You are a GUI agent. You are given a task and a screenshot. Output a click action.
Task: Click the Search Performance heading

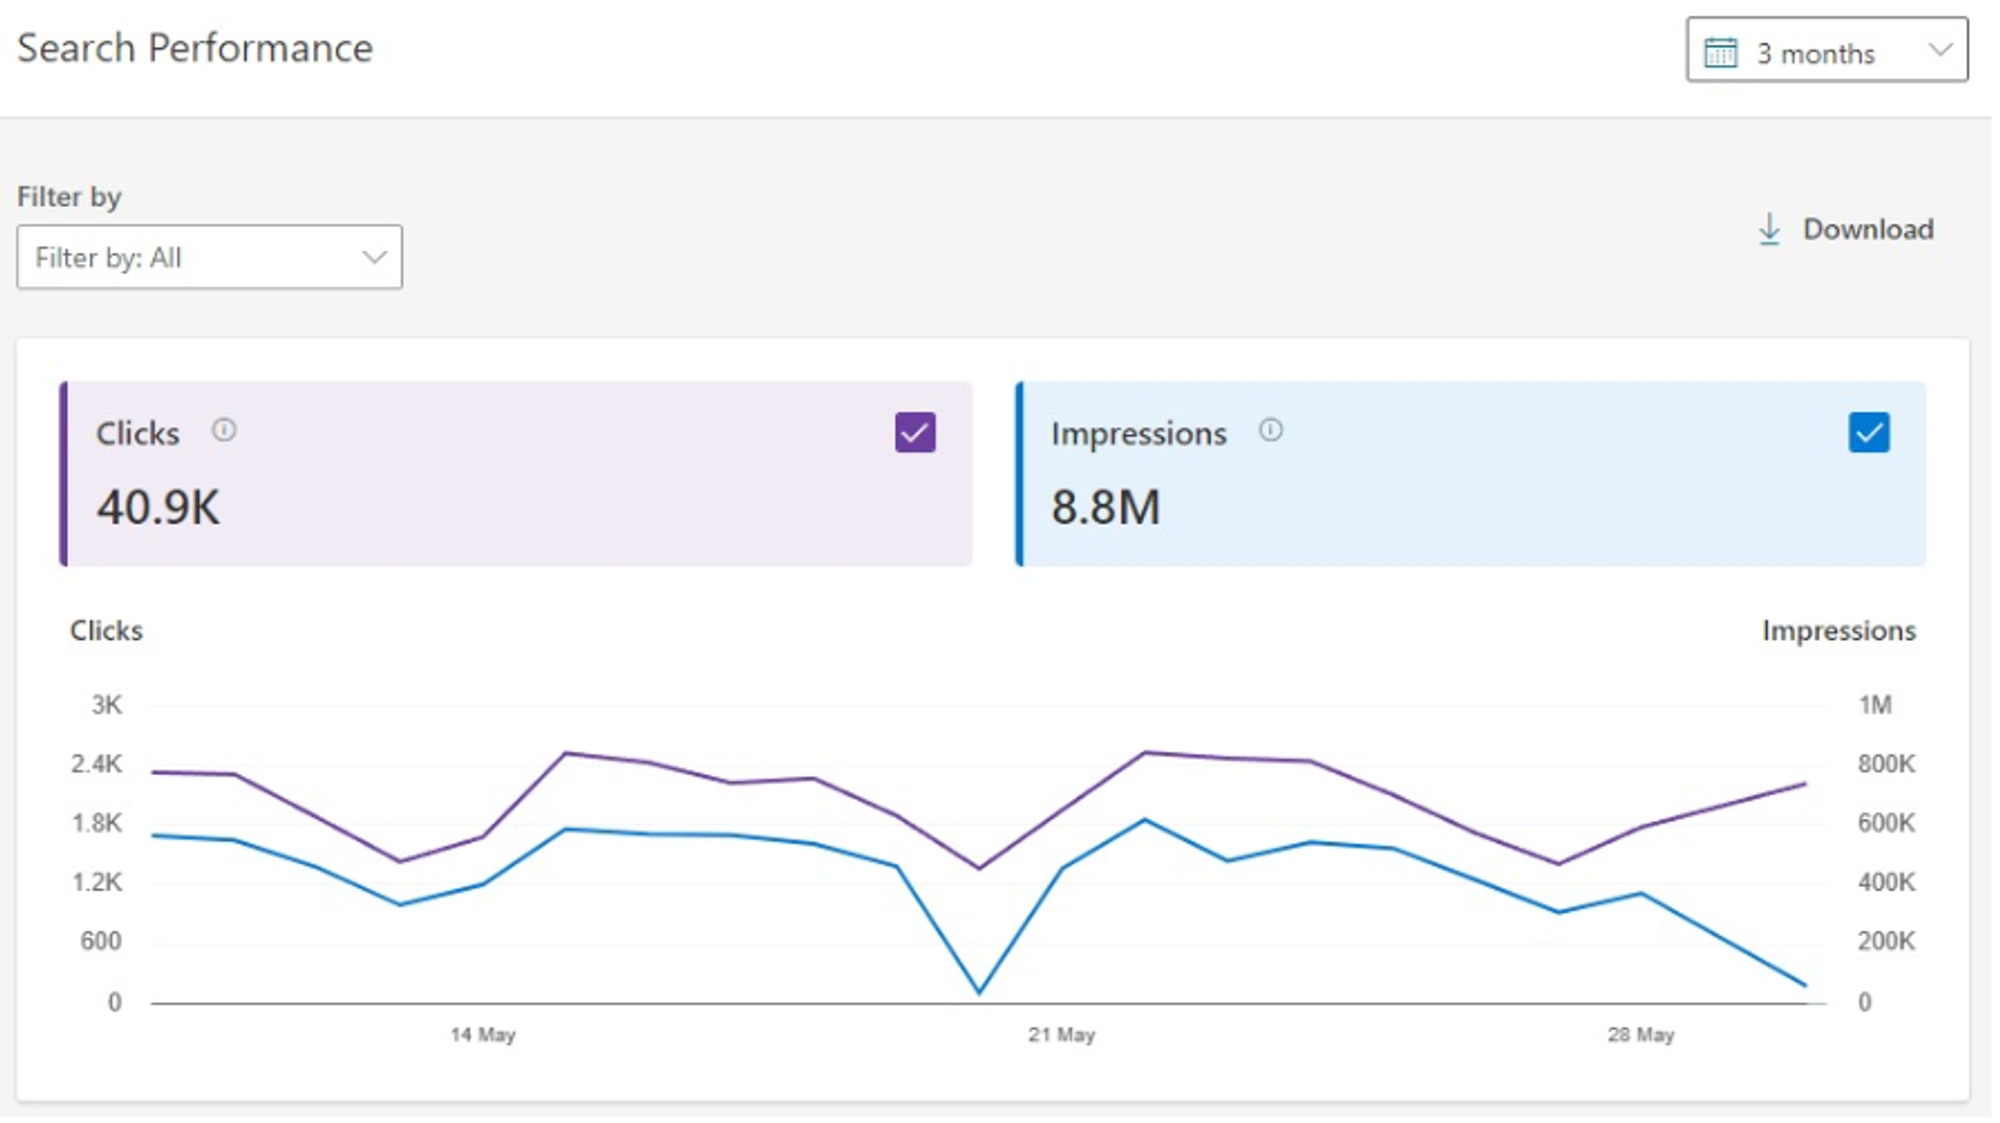(195, 48)
